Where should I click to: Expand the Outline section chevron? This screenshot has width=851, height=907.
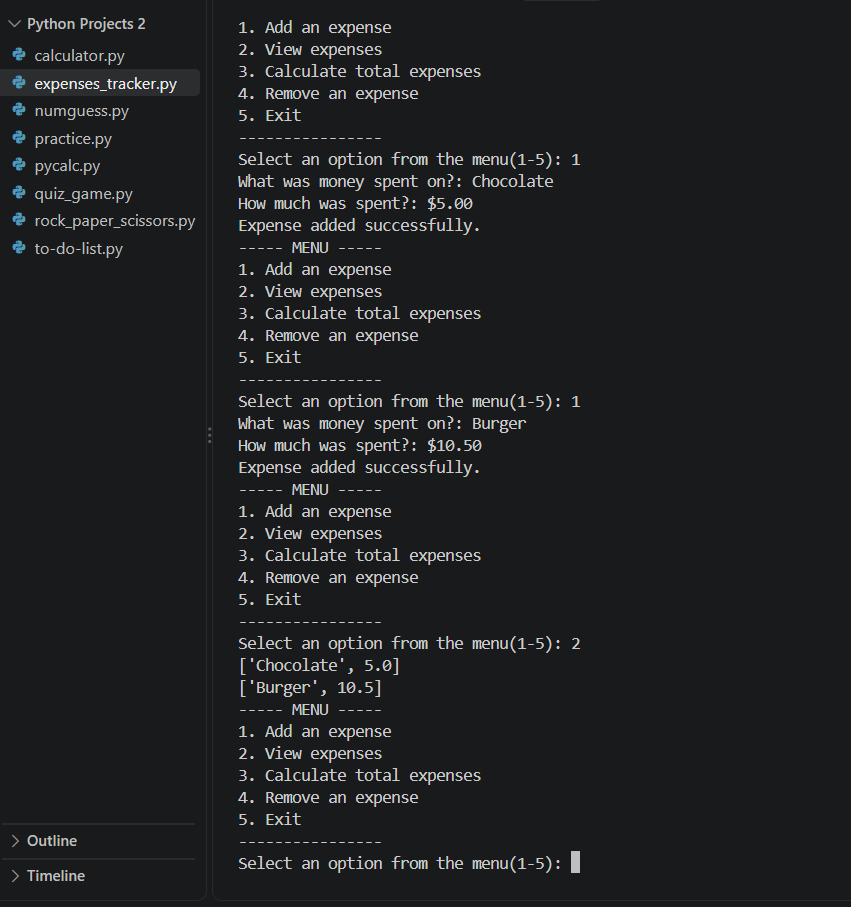pyautogui.click(x=15, y=840)
